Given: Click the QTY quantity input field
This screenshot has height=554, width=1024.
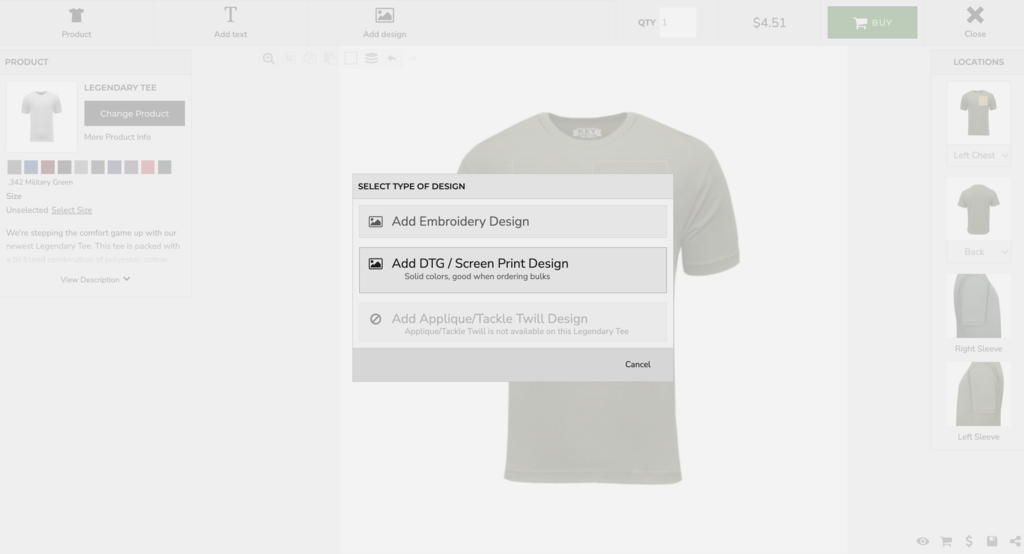Looking at the screenshot, I should [678, 22].
